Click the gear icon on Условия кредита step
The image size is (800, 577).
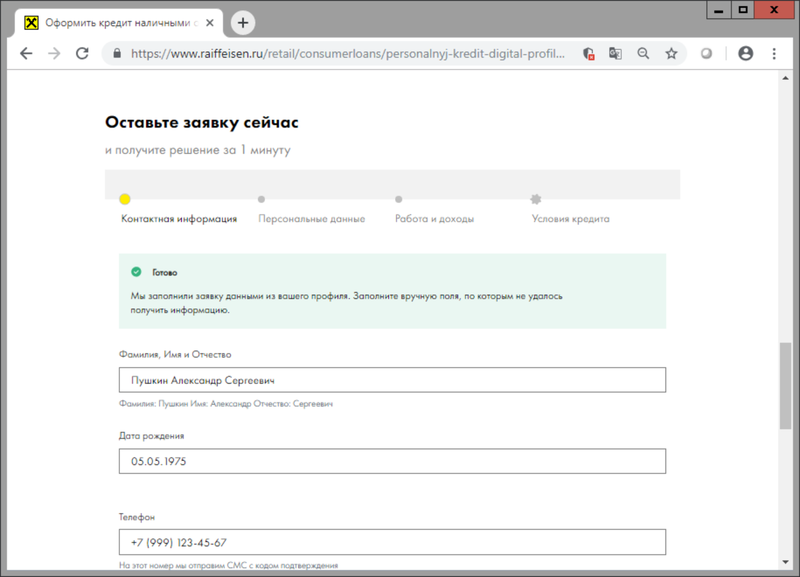pos(536,198)
